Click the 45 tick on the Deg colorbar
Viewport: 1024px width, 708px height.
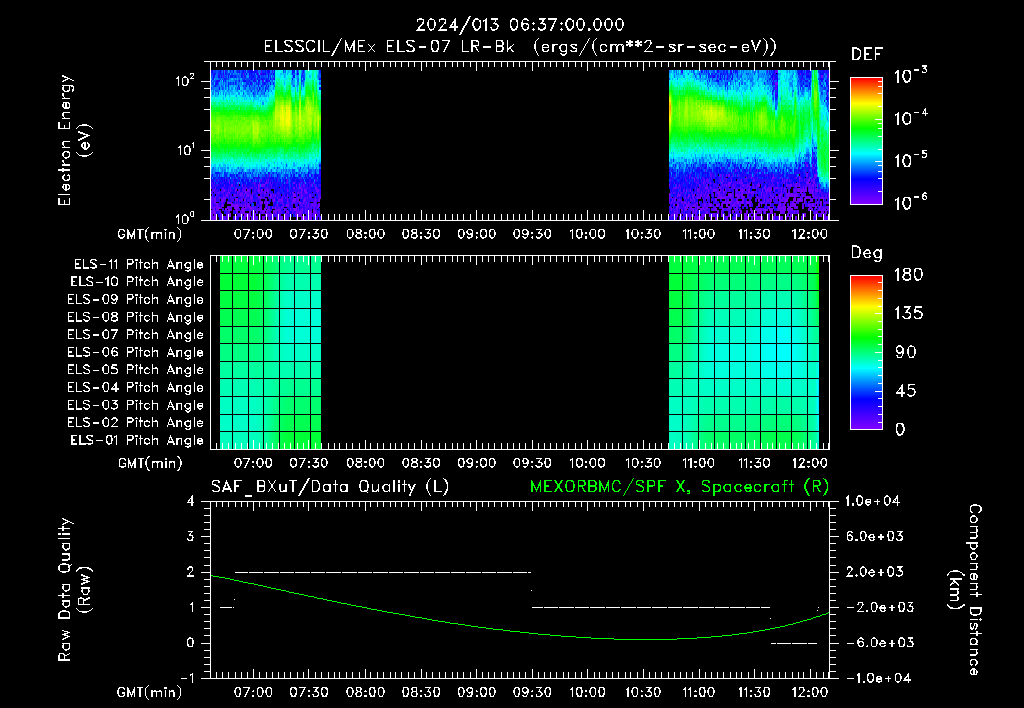905,391
